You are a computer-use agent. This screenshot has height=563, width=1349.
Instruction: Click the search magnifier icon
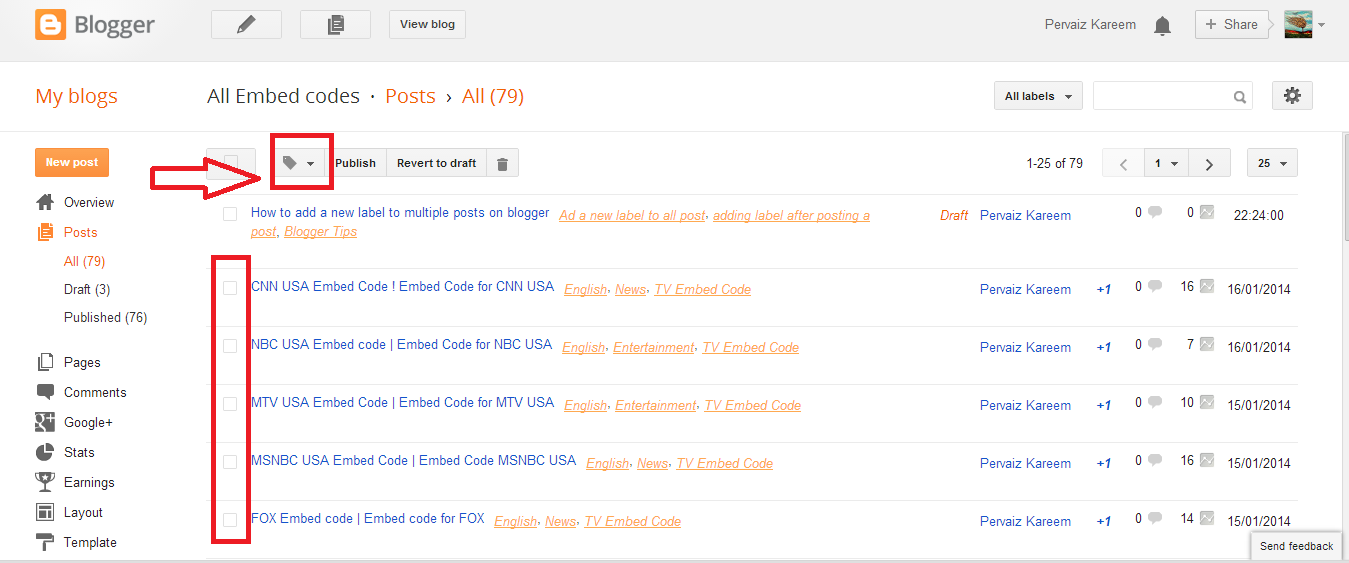tap(1240, 97)
